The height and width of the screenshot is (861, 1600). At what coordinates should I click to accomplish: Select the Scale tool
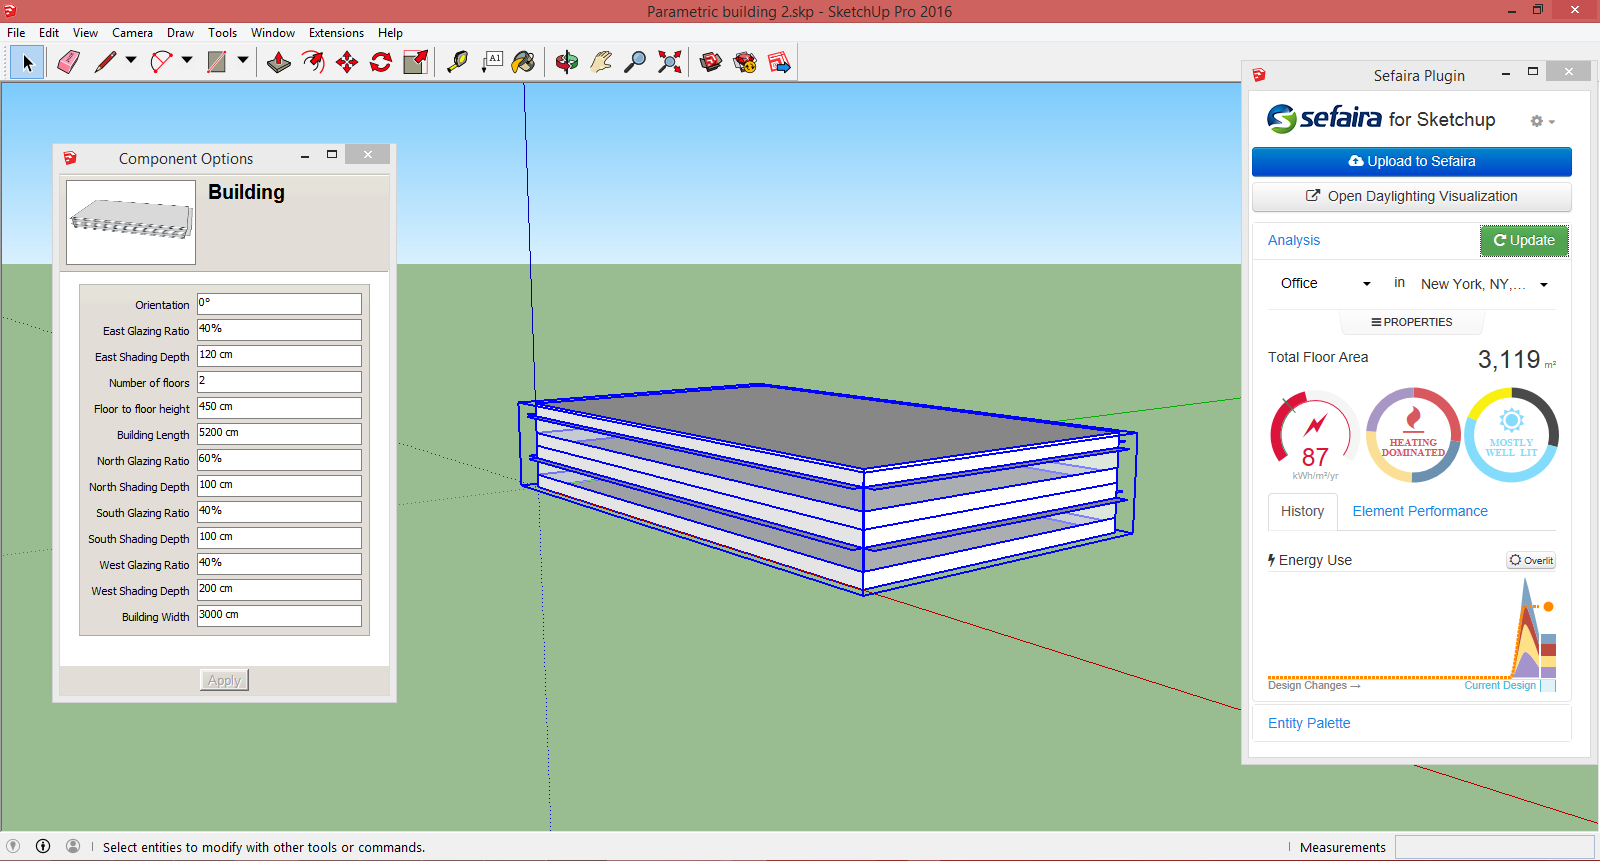click(x=415, y=63)
